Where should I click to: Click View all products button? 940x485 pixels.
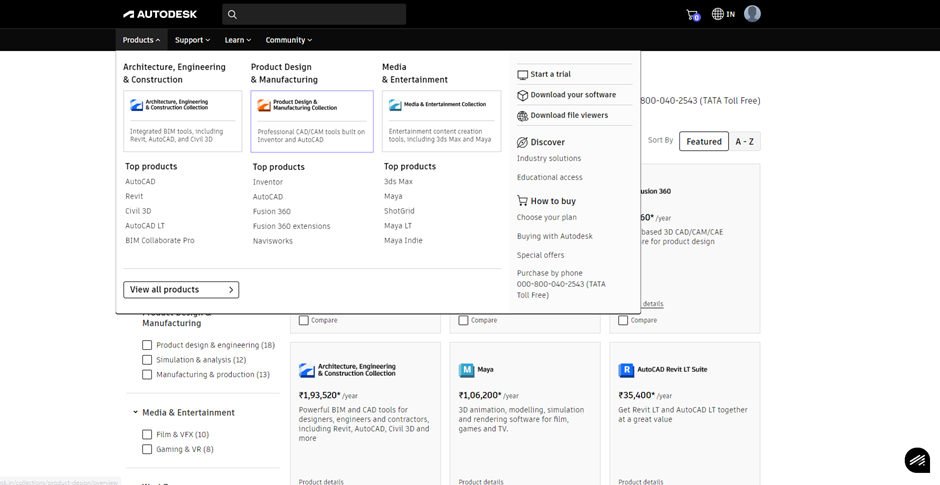pos(181,290)
